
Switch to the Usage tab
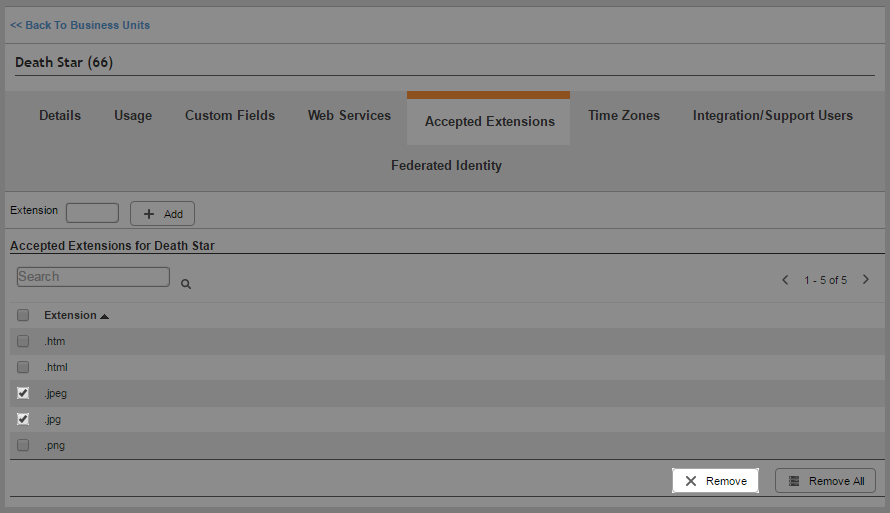coord(133,116)
